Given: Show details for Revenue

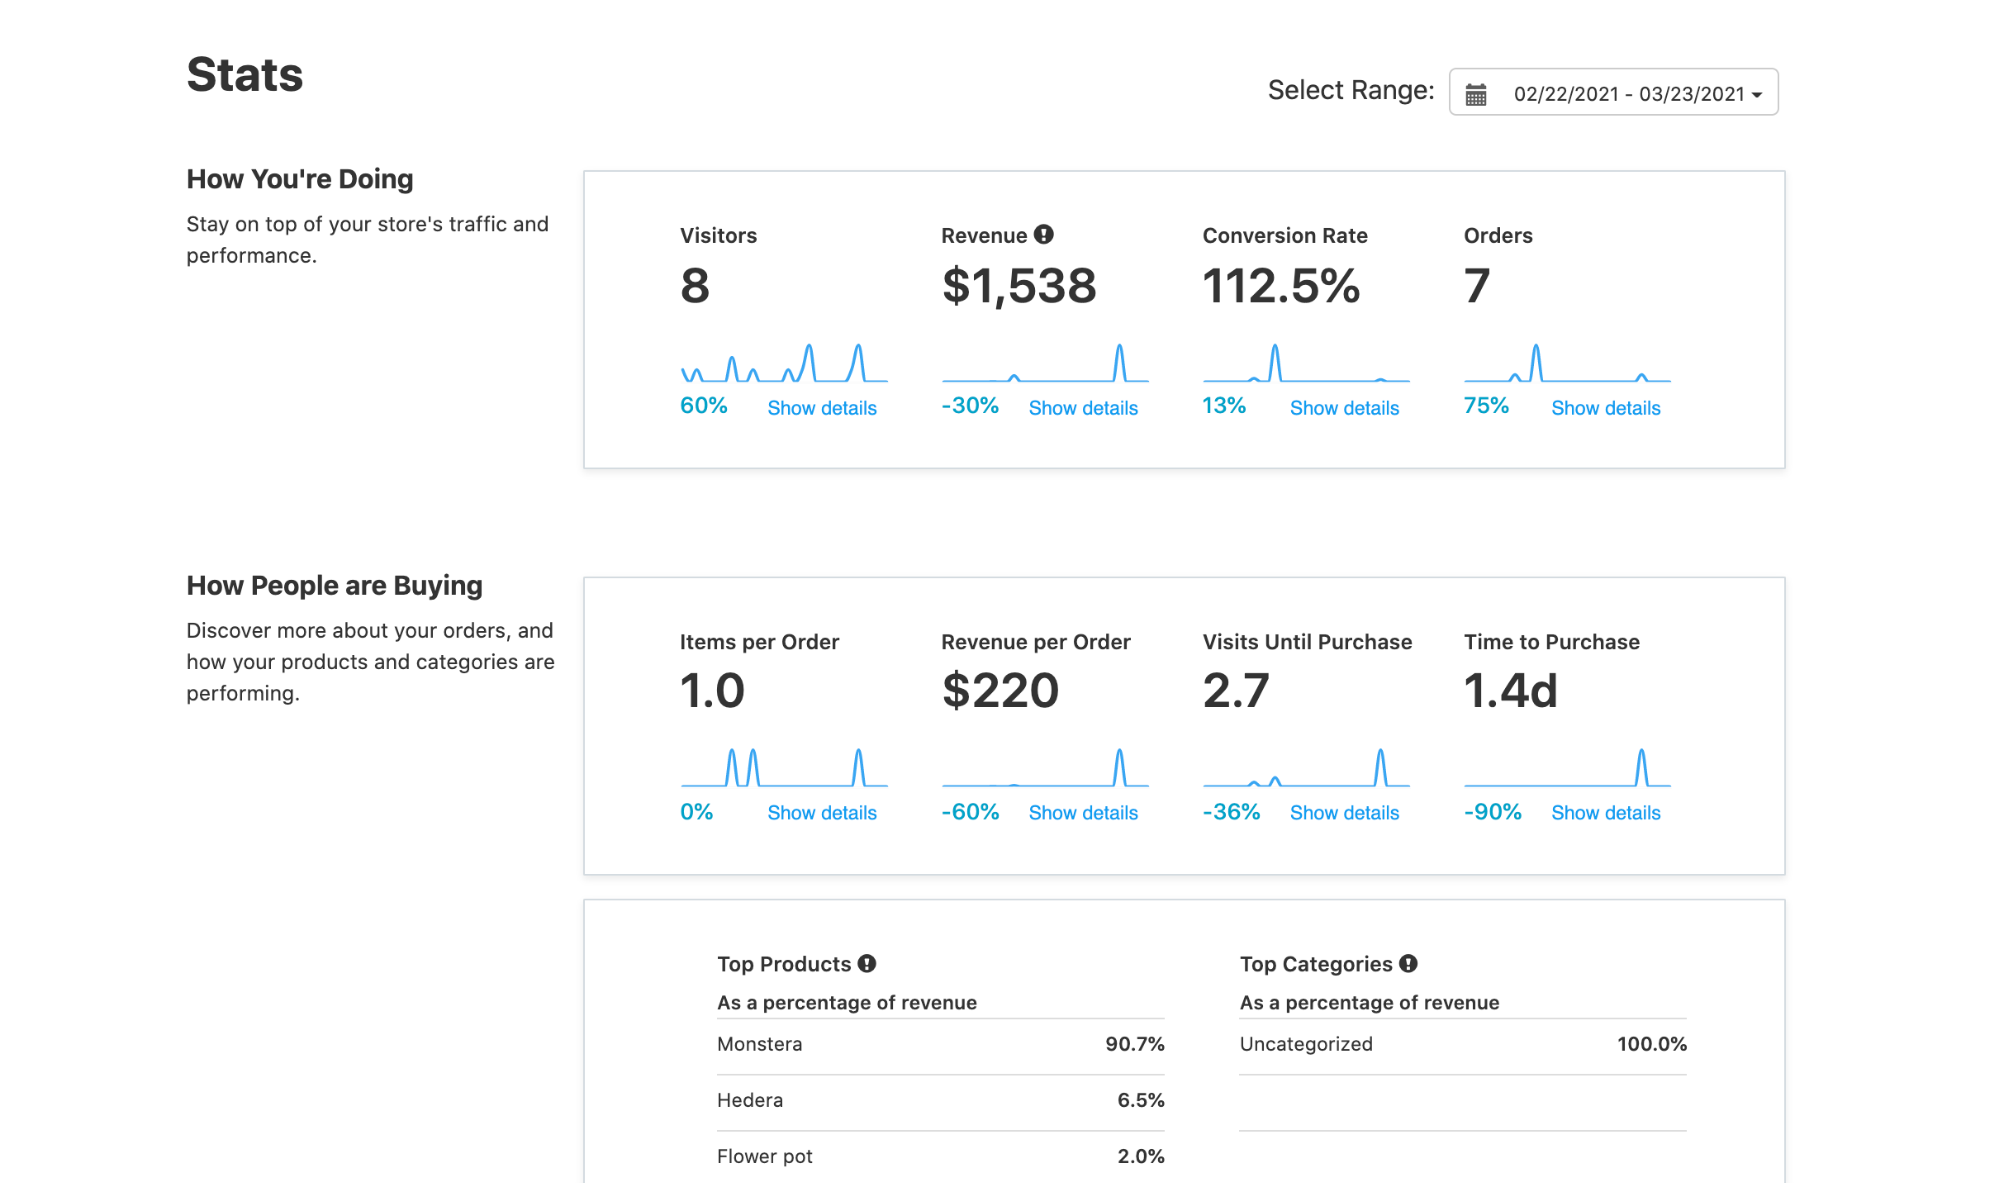Looking at the screenshot, I should pyautogui.click(x=1083, y=407).
